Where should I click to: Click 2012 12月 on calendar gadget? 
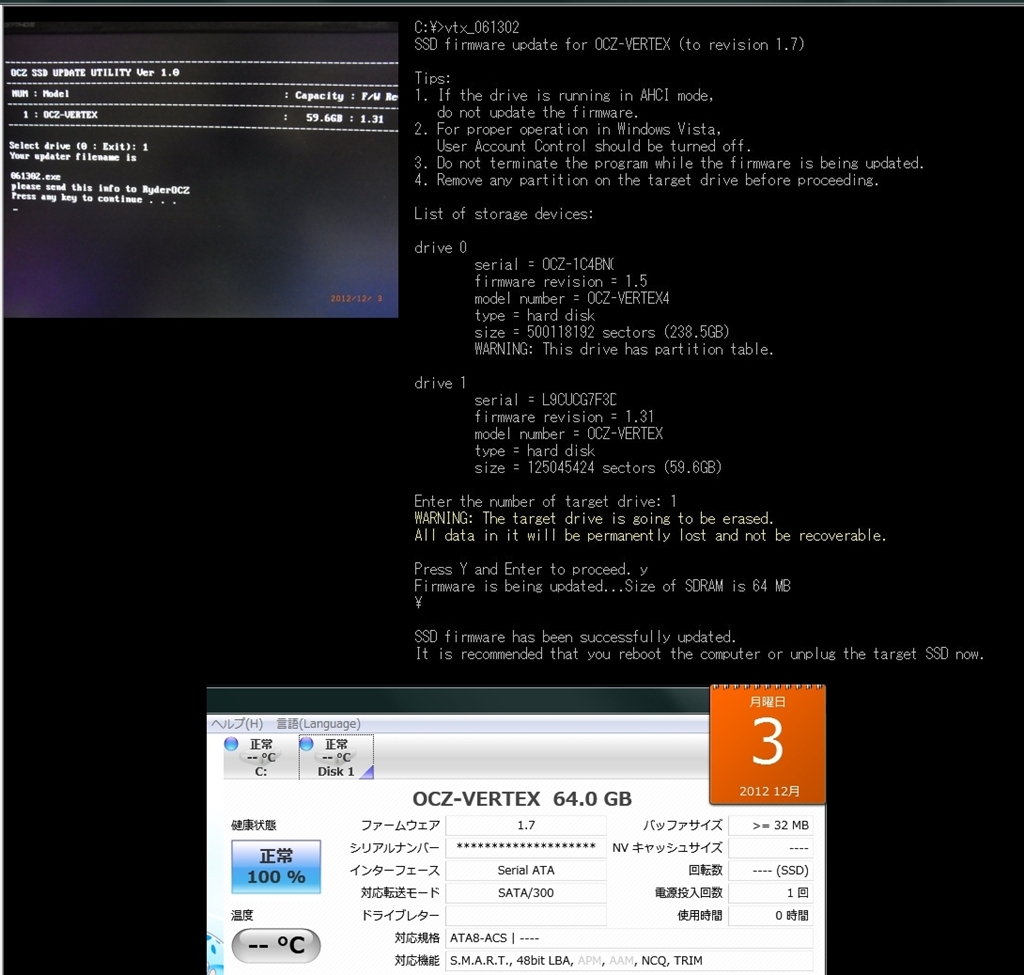point(769,791)
